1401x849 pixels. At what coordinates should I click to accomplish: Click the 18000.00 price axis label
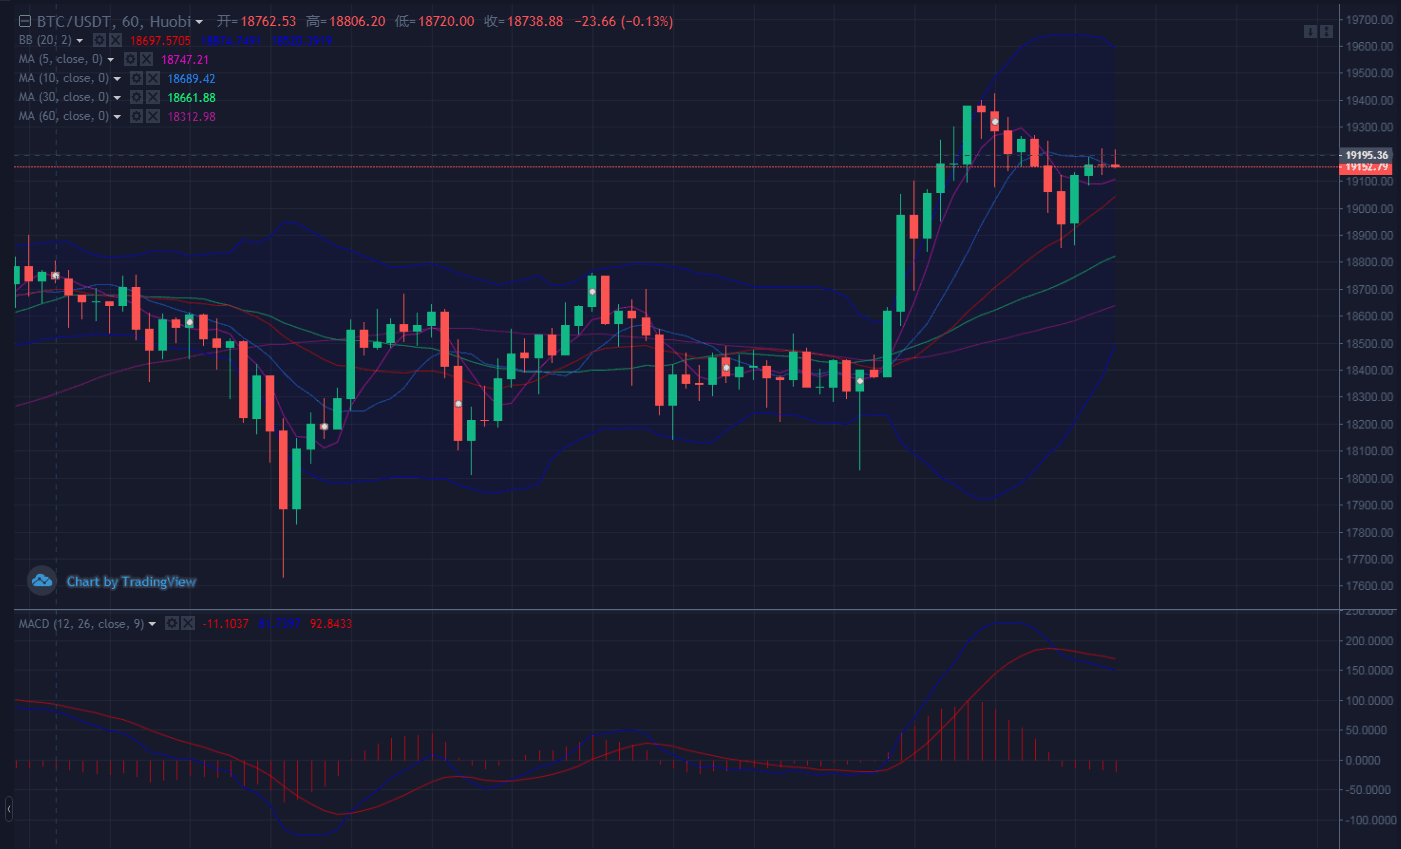pyautogui.click(x=1370, y=478)
